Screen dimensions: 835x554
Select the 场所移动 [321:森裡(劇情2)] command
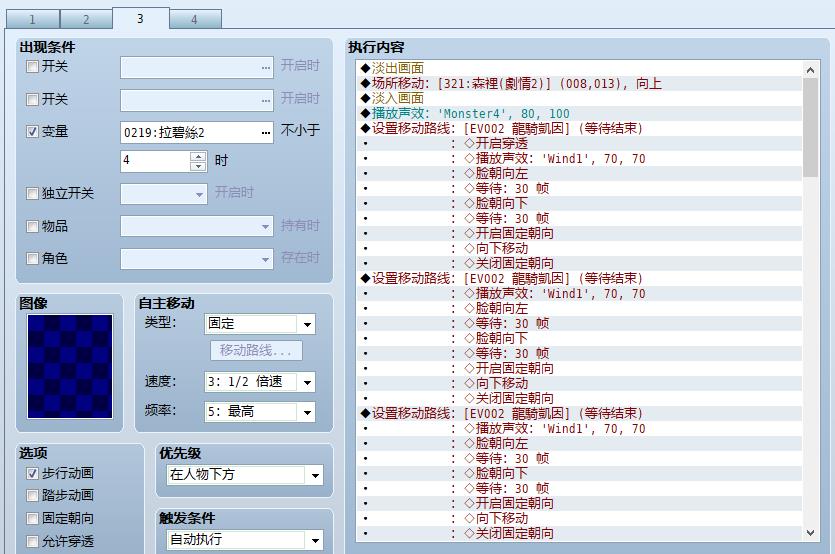point(580,84)
